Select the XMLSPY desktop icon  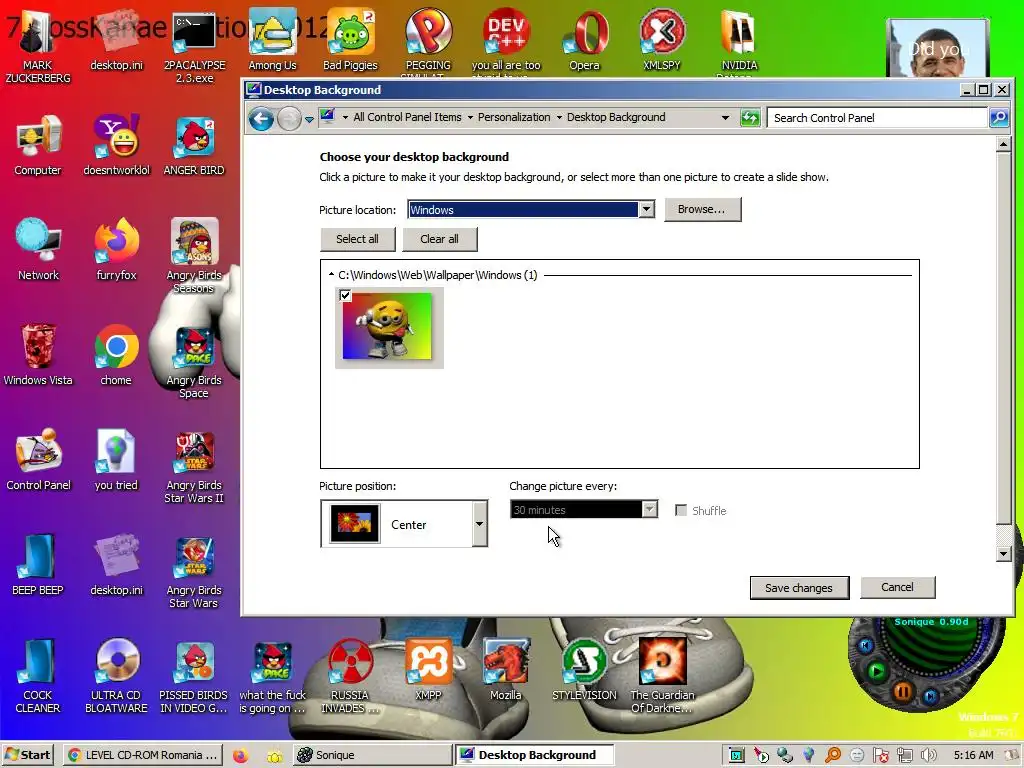(662, 39)
